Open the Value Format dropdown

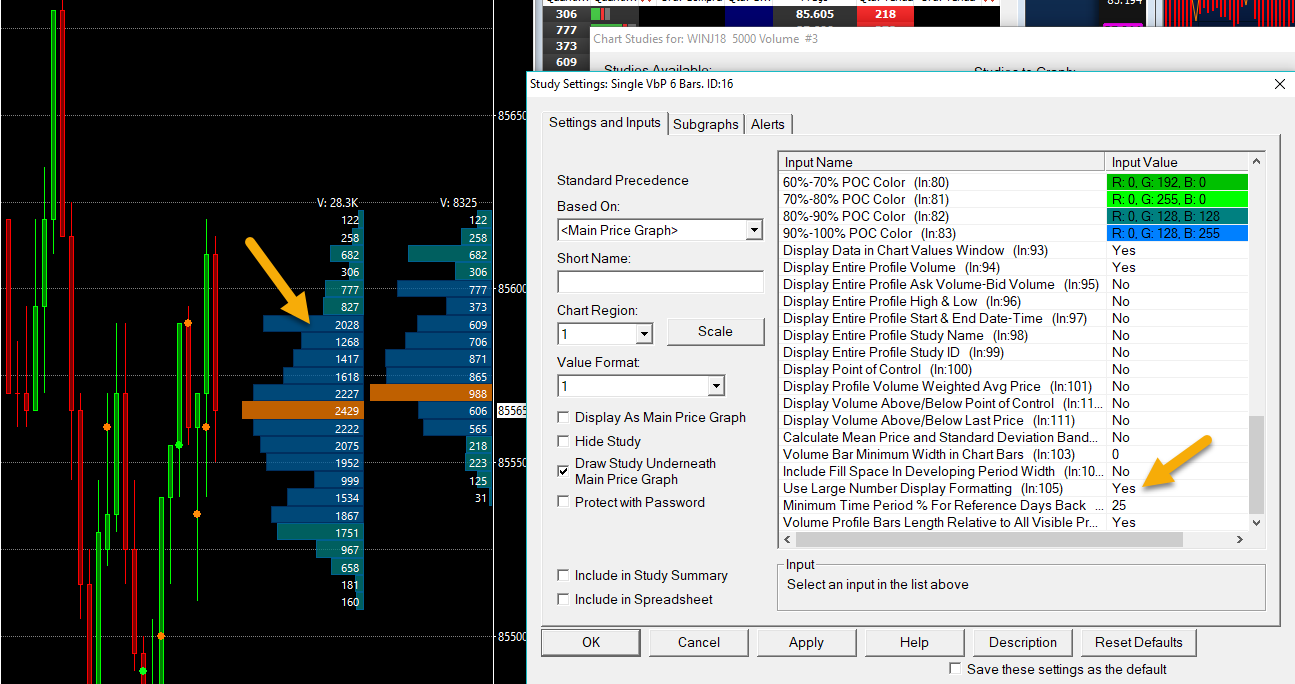pos(716,386)
